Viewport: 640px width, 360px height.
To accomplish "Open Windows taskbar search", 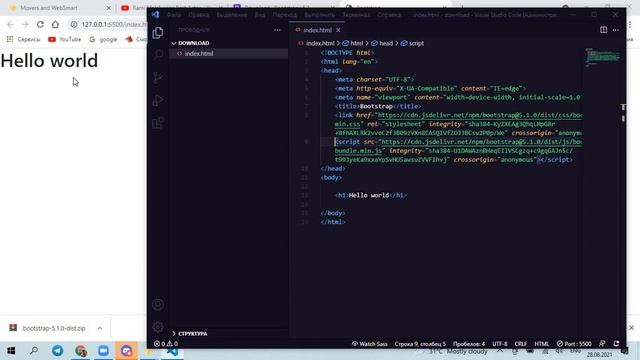I will pyautogui.click(x=34, y=351).
